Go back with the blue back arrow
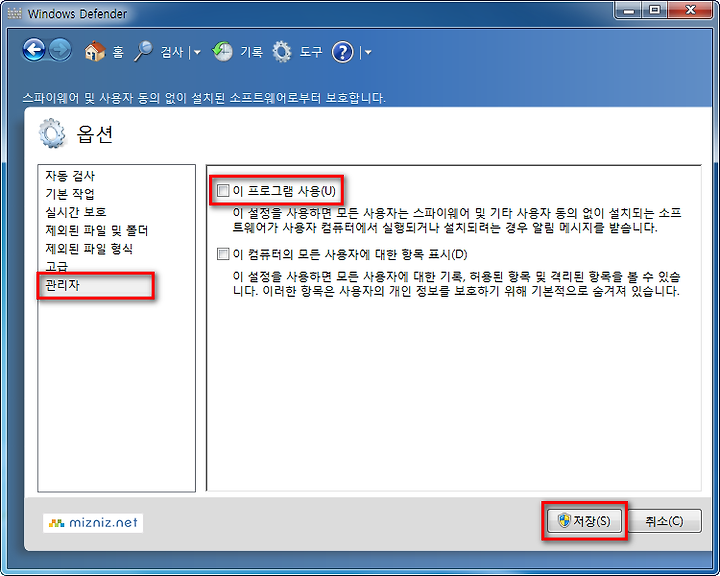Viewport: 720px width, 576px height. 34,51
